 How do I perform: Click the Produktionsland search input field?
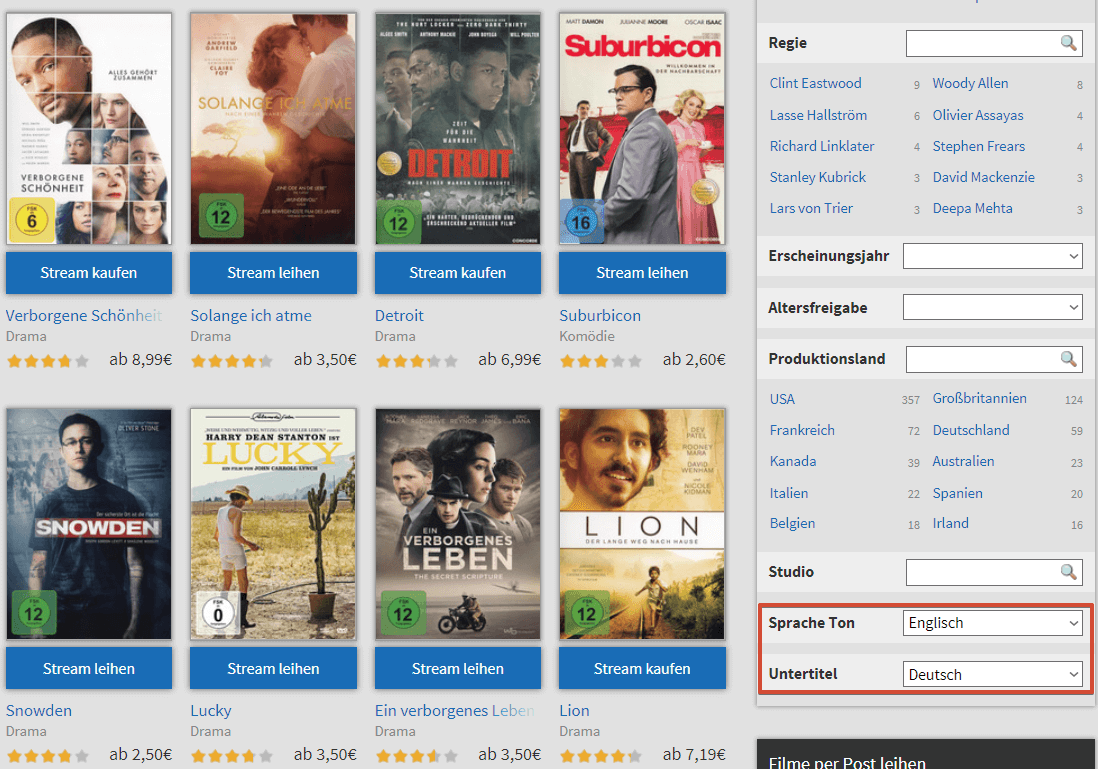coord(994,360)
